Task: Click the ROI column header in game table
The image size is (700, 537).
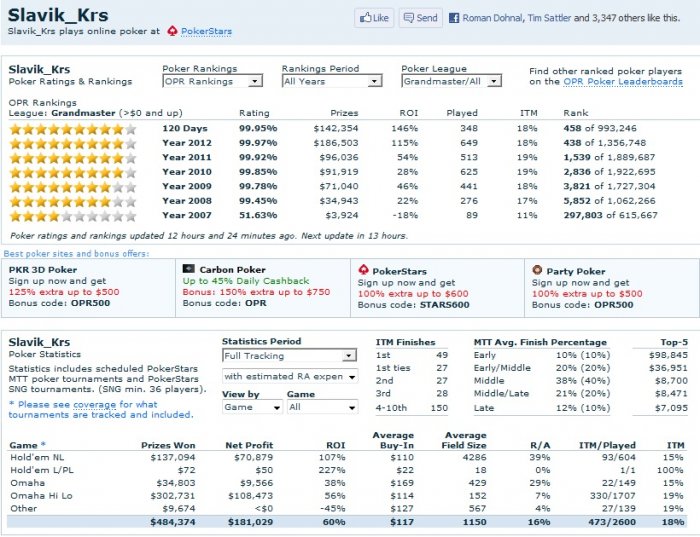Action: tap(336, 445)
